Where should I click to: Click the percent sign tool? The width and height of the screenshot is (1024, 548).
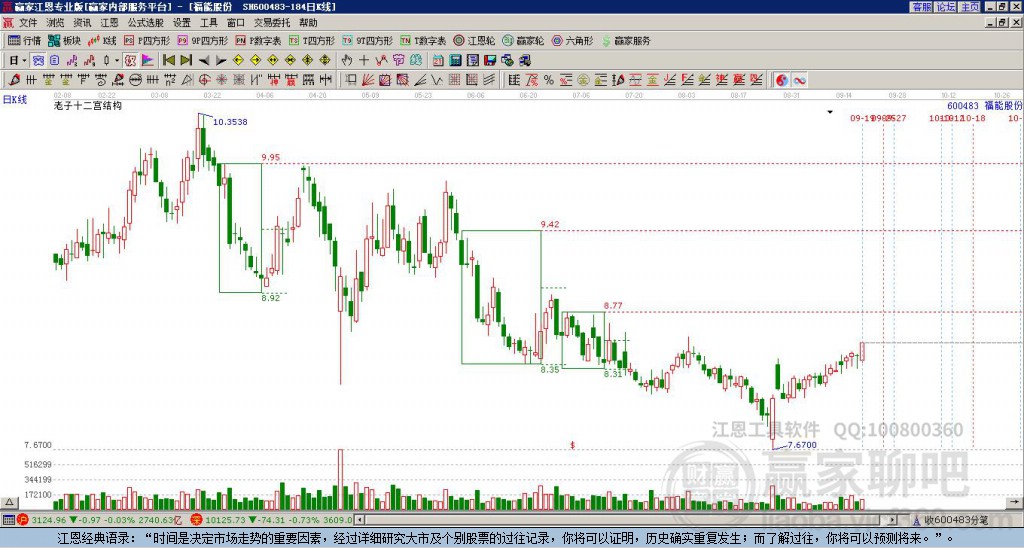pos(549,80)
